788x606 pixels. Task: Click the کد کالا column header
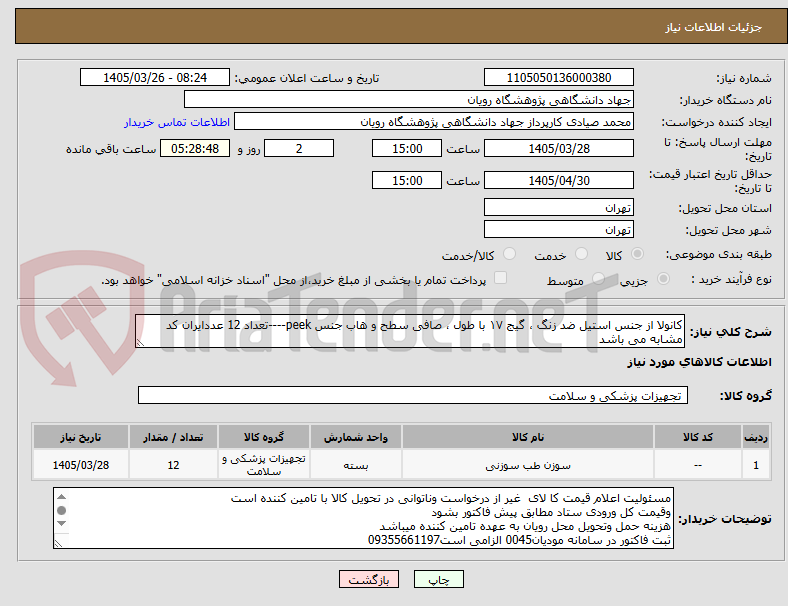point(698,437)
